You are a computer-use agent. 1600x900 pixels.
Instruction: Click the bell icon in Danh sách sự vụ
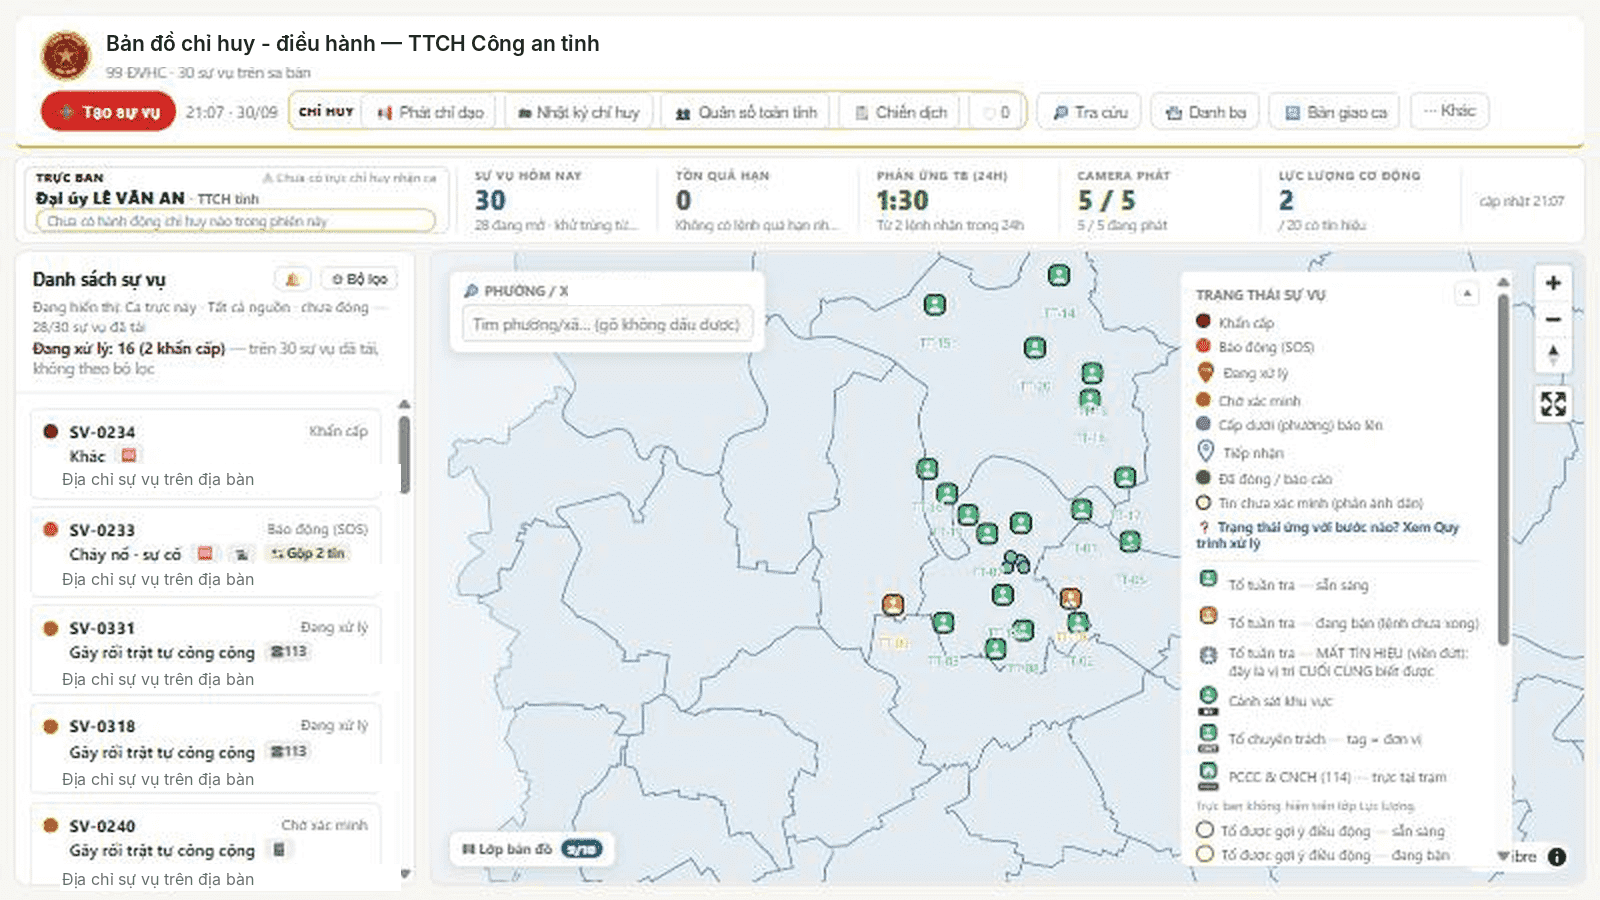[293, 279]
